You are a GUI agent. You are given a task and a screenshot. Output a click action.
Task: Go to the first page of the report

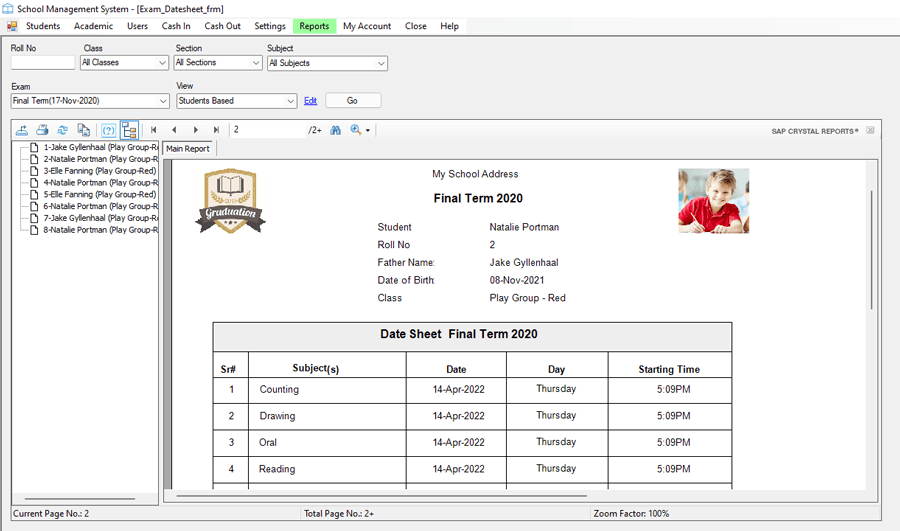(153, 130)
